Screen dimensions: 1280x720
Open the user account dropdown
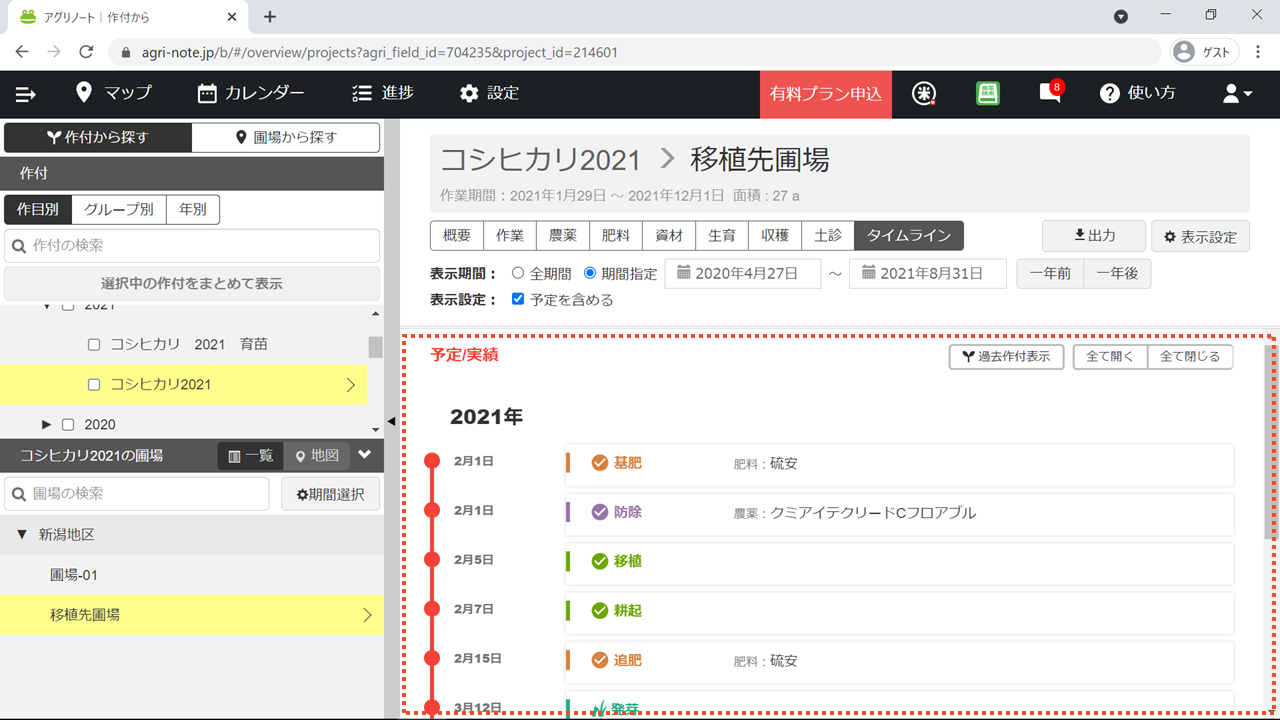pyautogui.click(x=1237, y=93)
